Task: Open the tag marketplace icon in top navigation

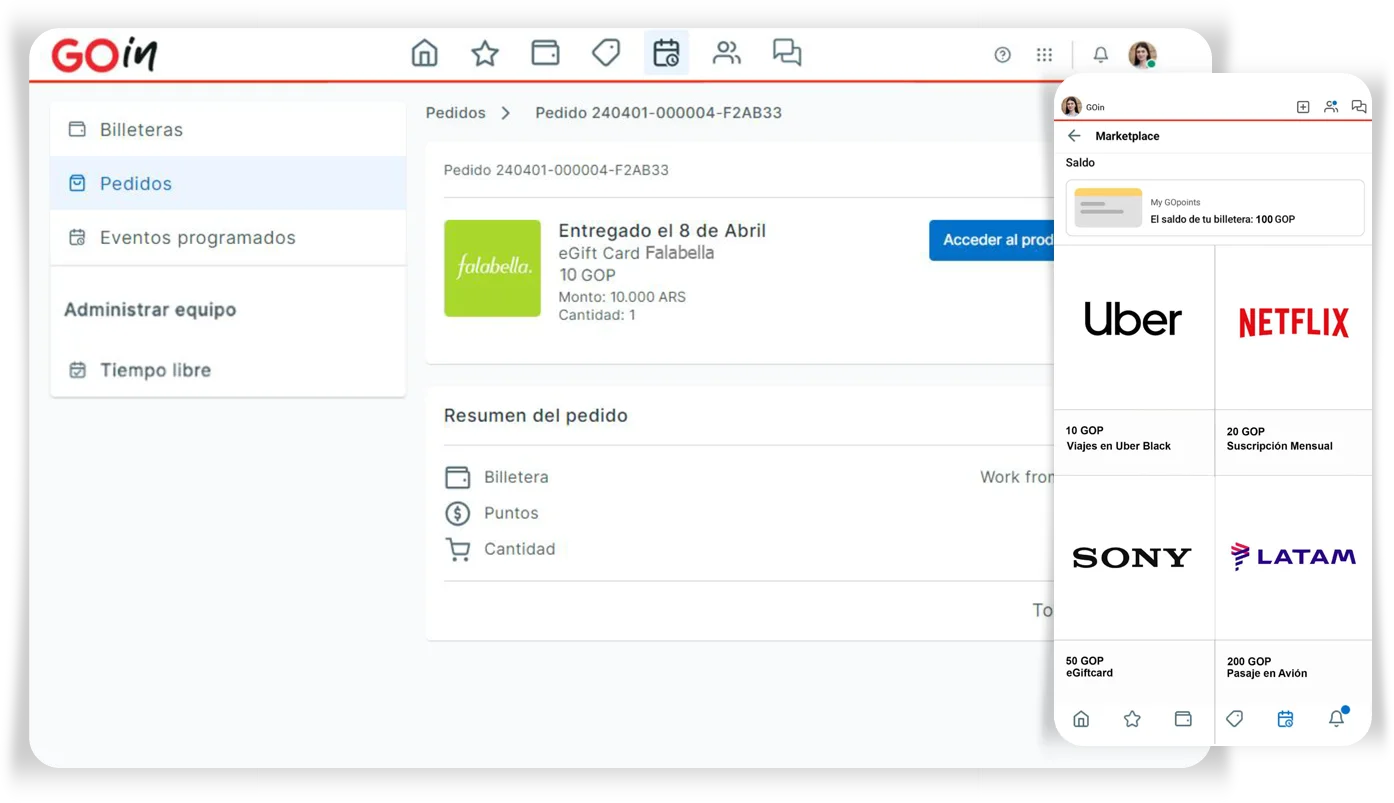Action: tap(606, 53)
